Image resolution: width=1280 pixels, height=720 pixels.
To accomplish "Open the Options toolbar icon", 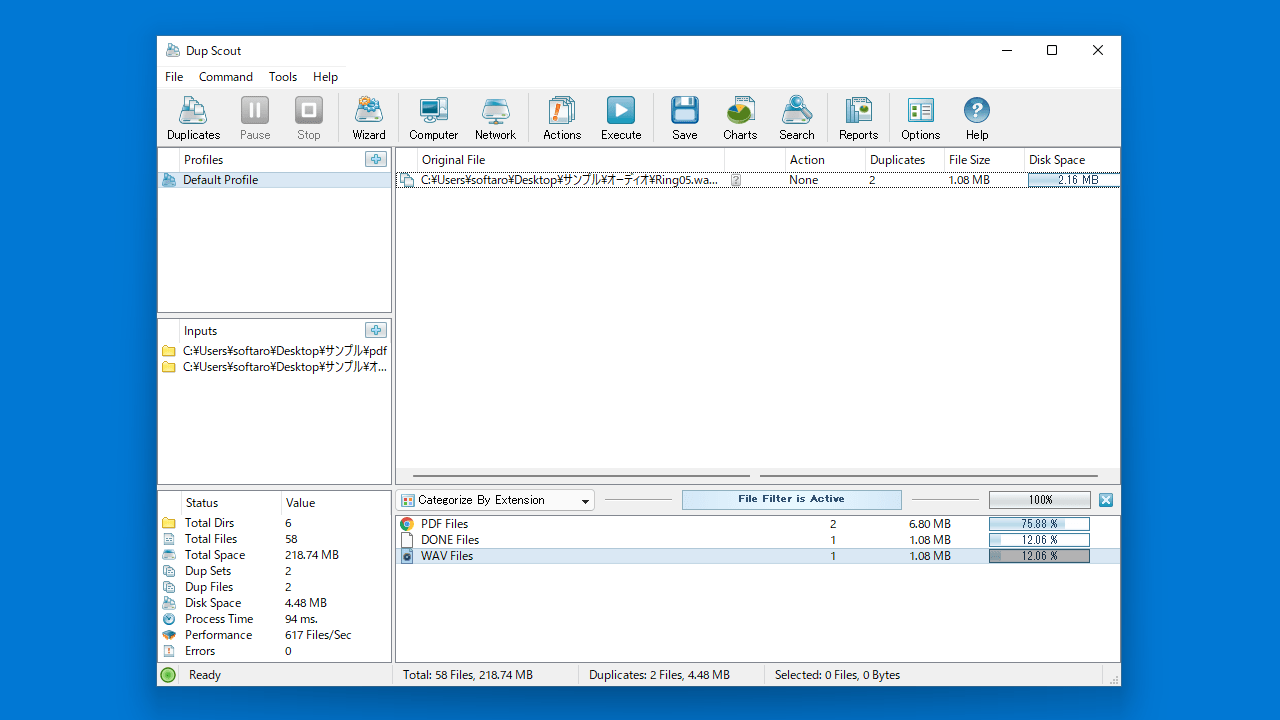I will pos(920,119).
